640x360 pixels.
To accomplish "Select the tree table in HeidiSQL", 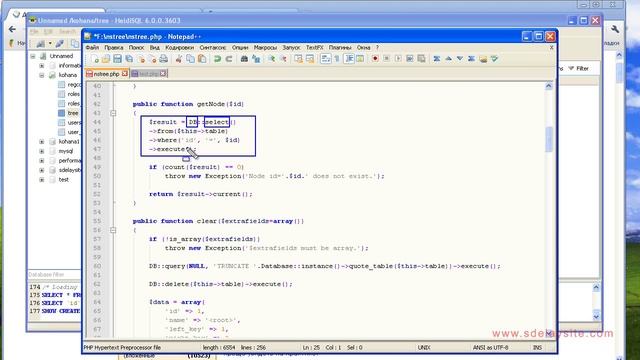I will 73,113.
